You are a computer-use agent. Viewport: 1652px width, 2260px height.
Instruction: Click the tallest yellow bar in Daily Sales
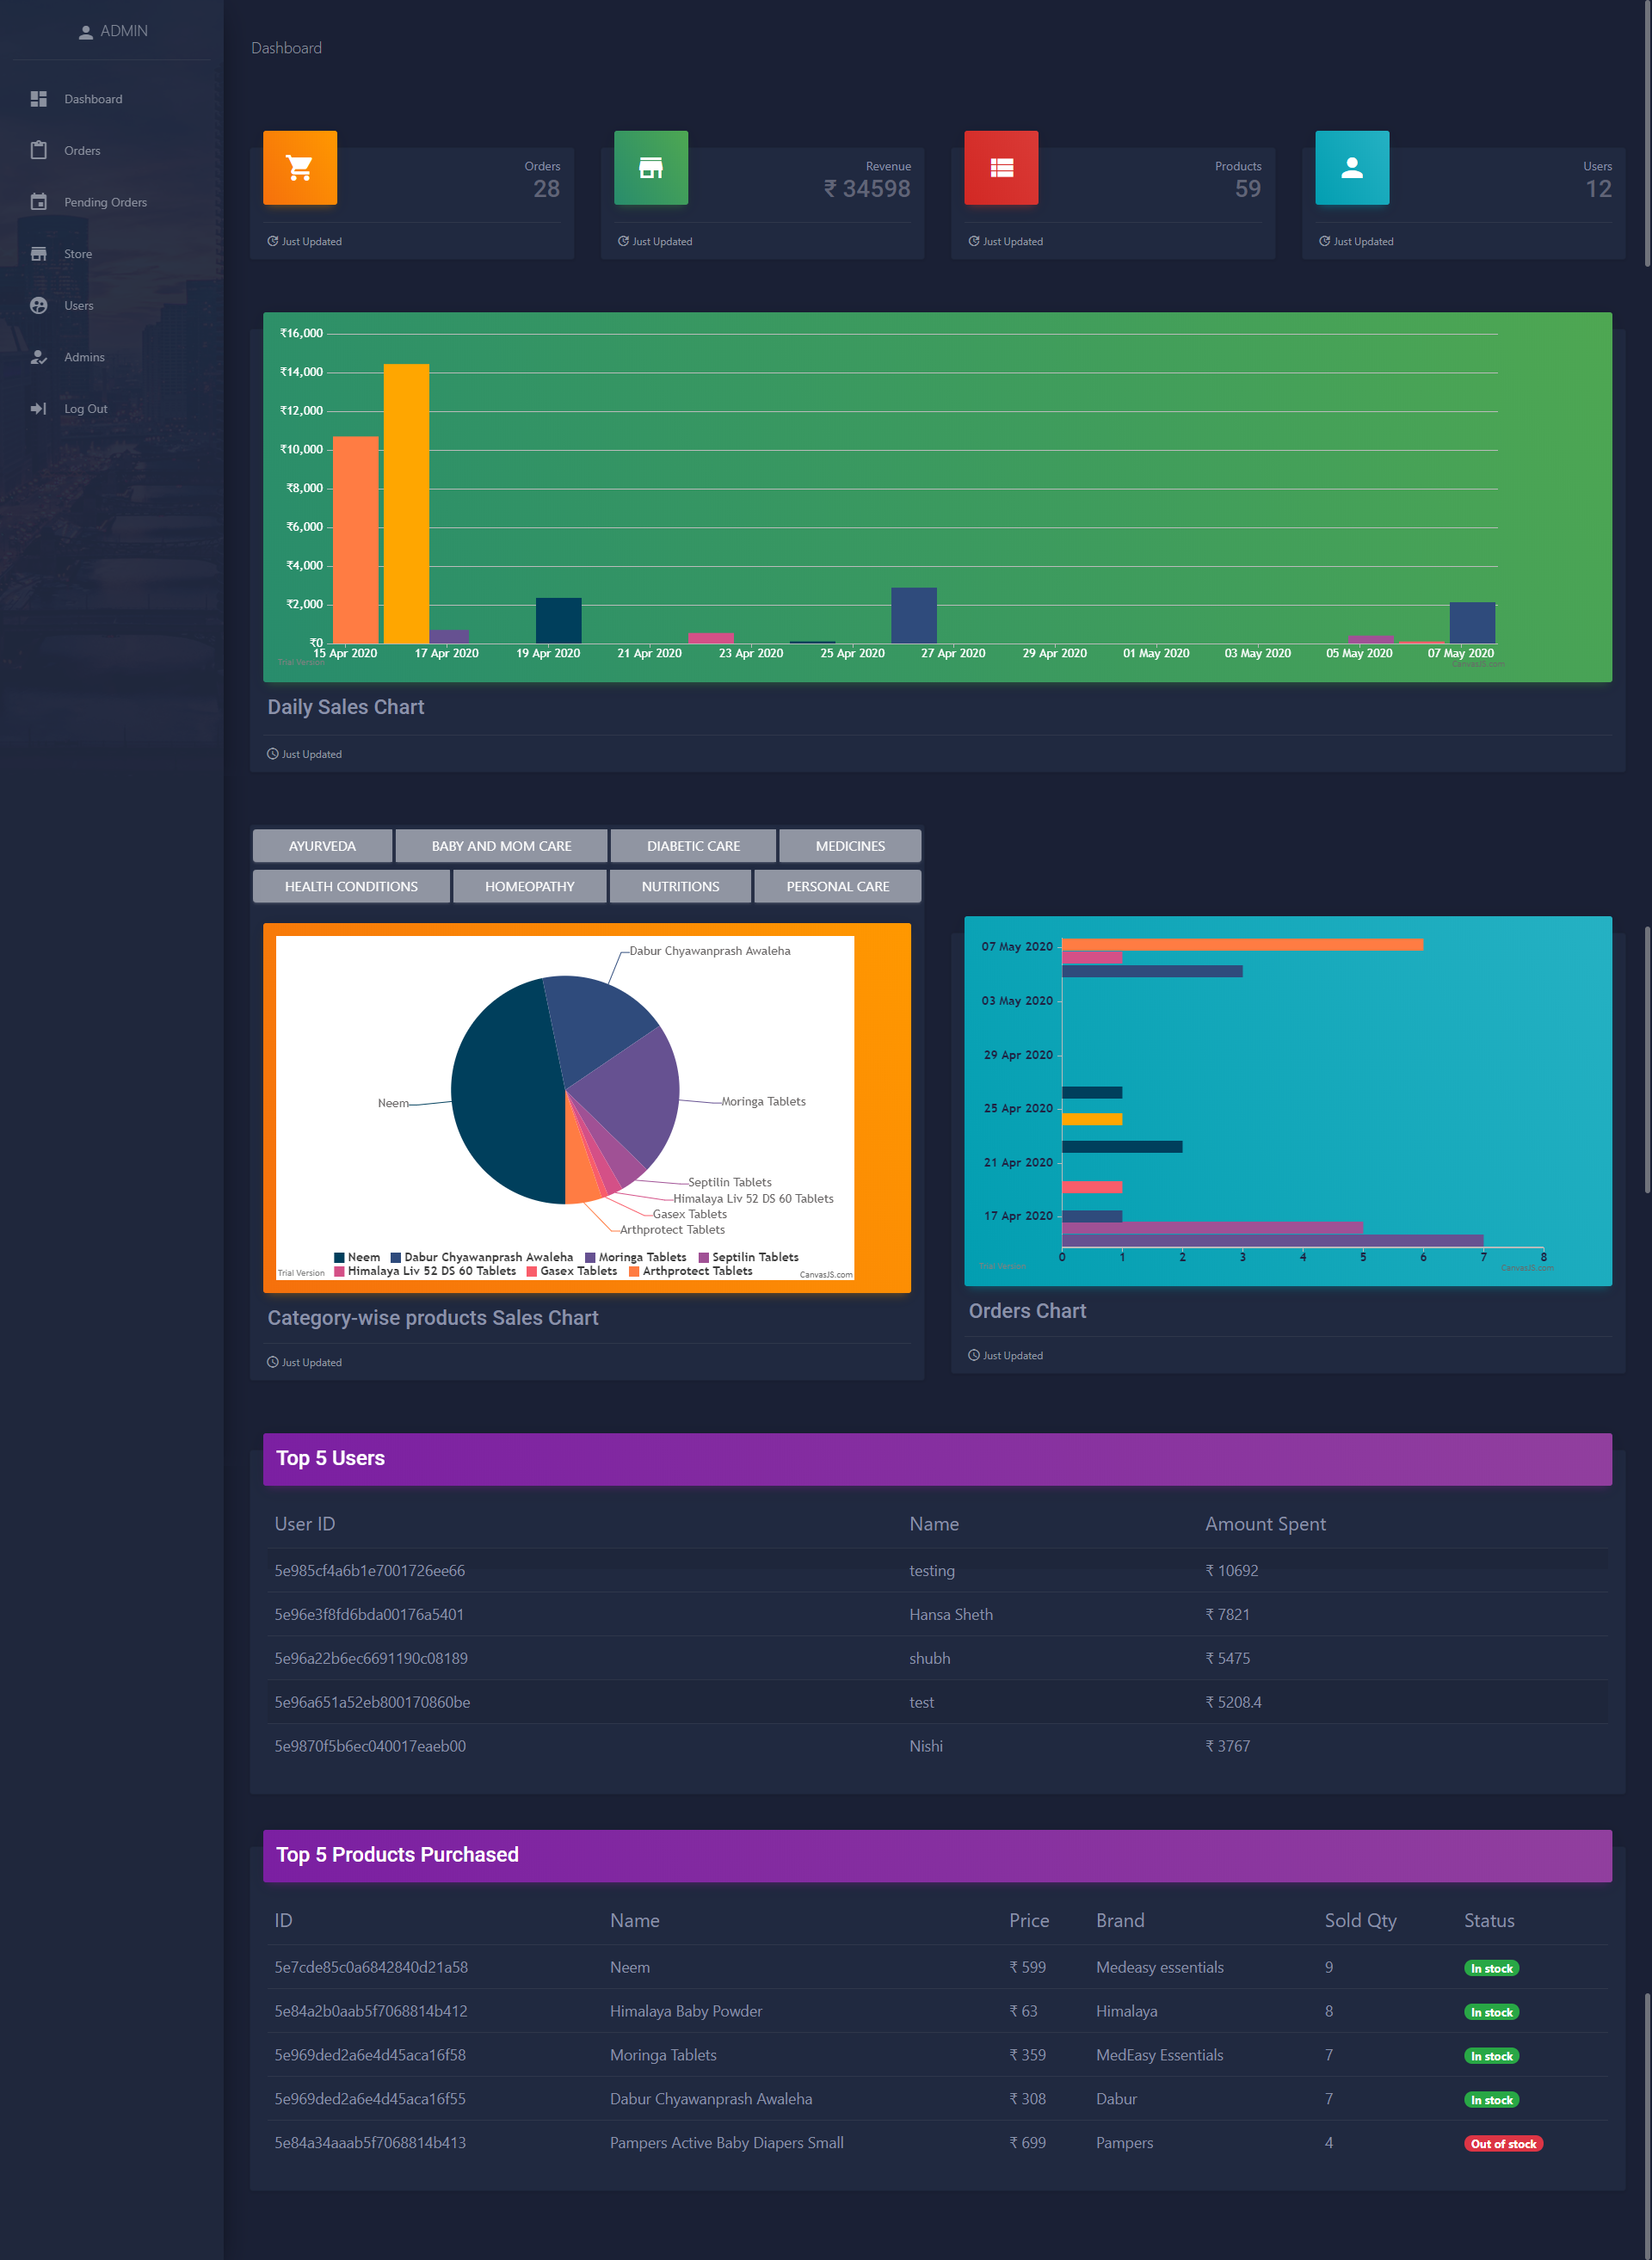[x=406, y=503]
